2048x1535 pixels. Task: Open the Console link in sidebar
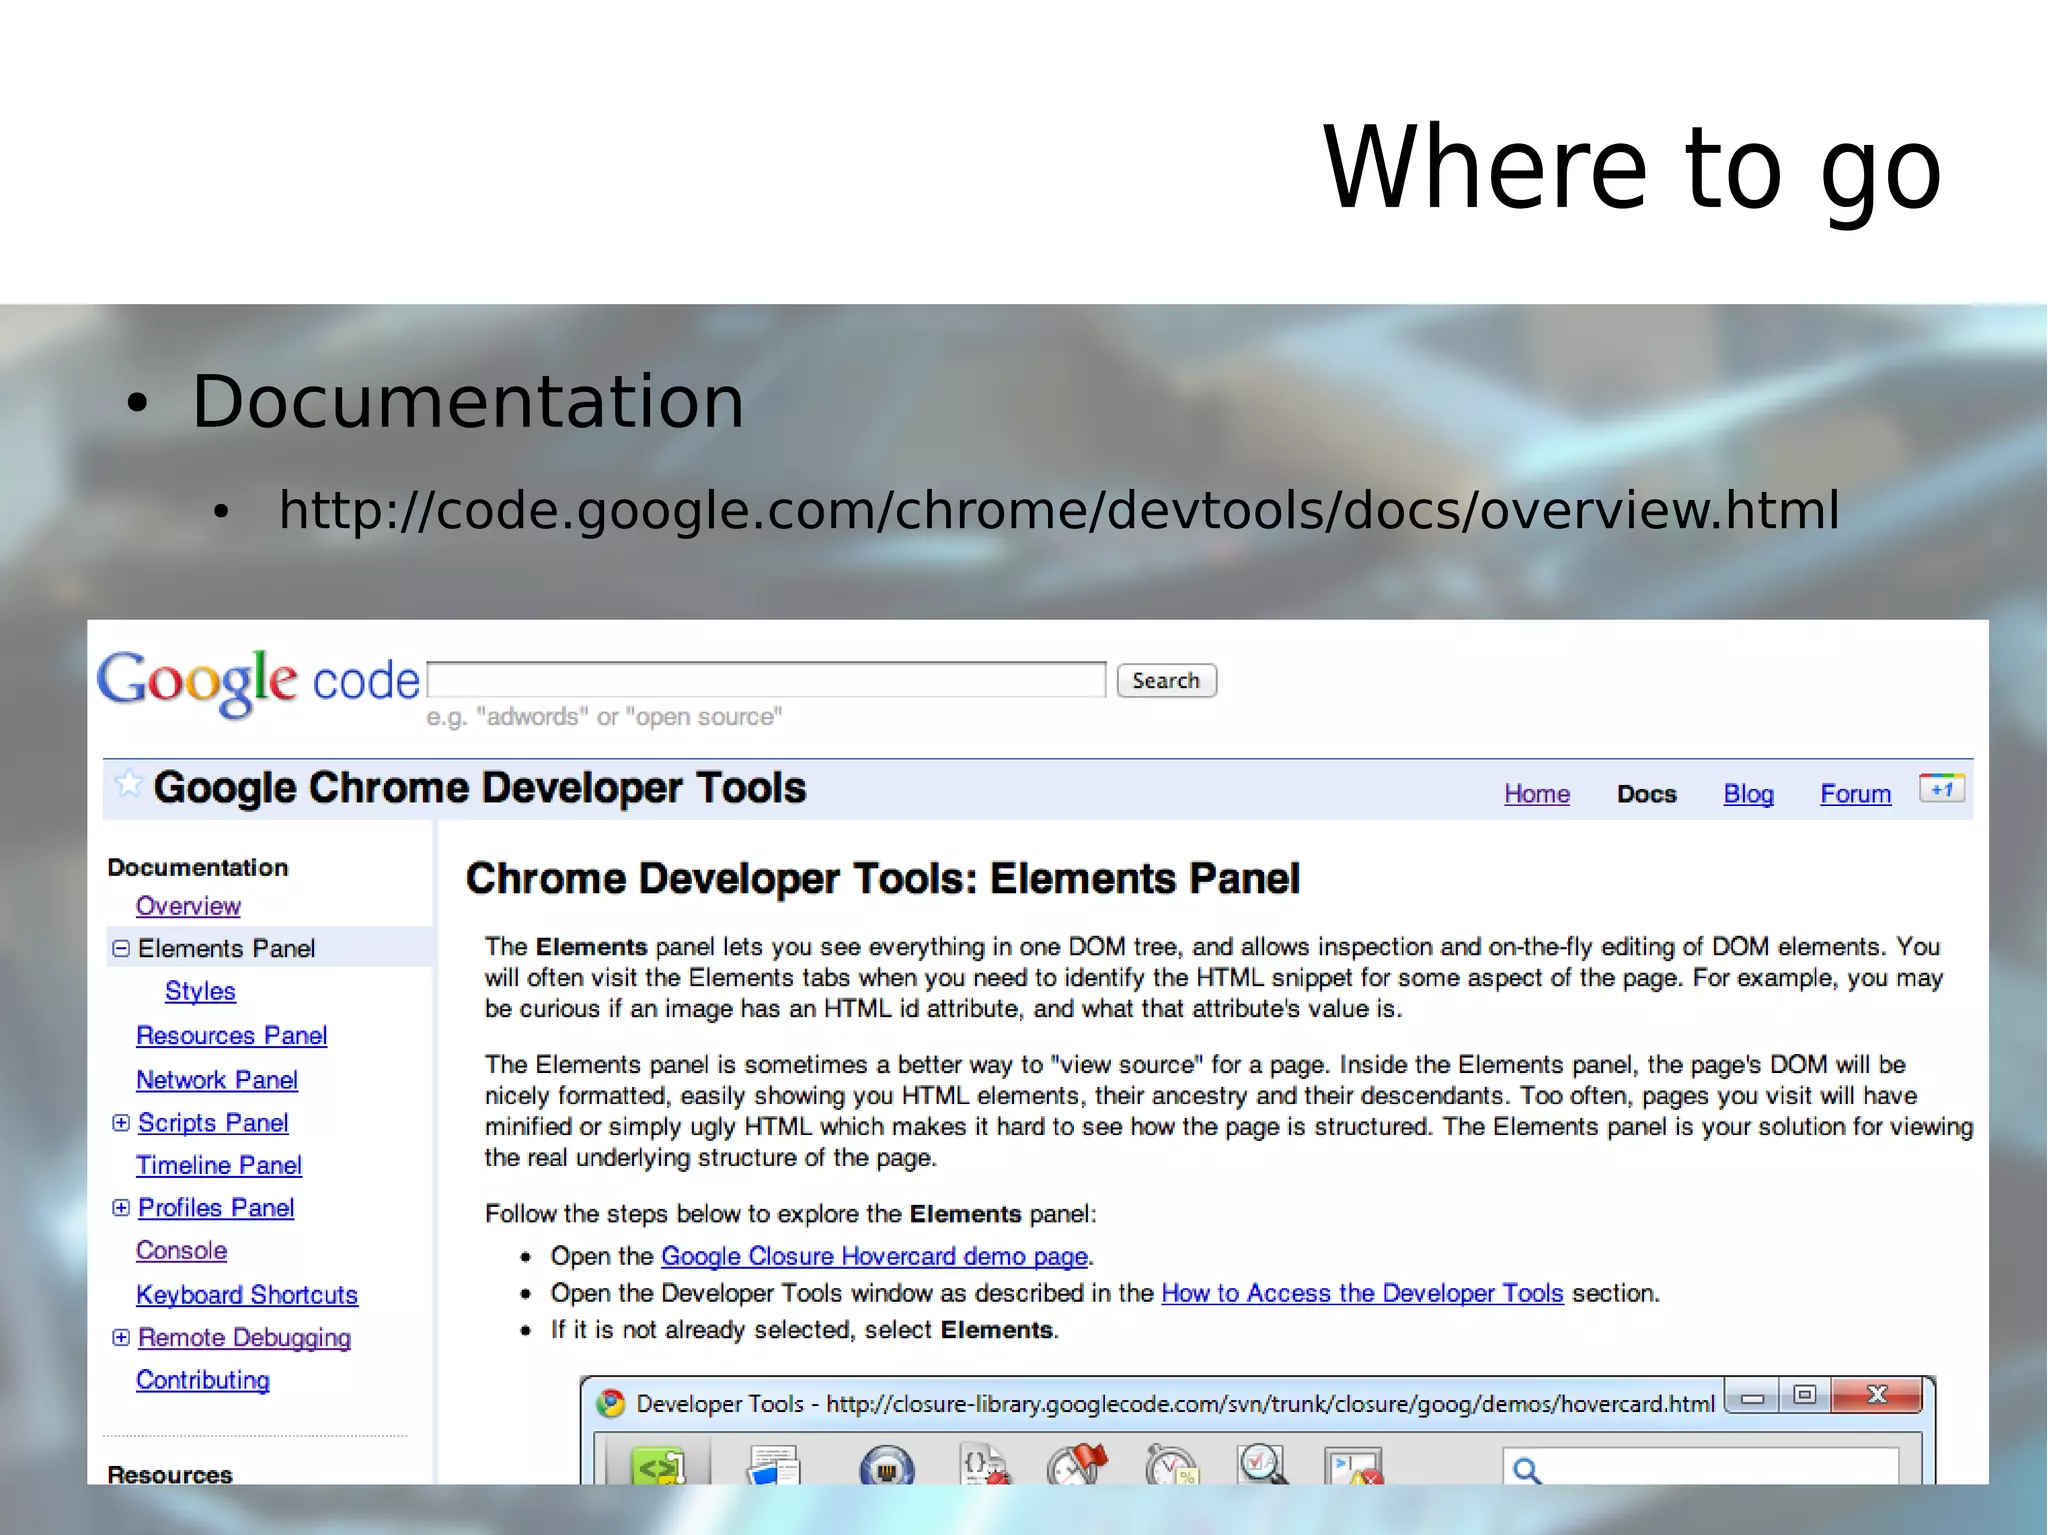[x=181, y=1251]
